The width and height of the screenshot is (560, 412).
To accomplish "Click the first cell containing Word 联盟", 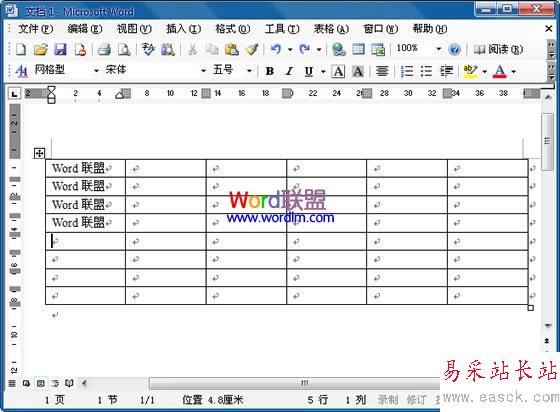I will [x=85, y=168].
